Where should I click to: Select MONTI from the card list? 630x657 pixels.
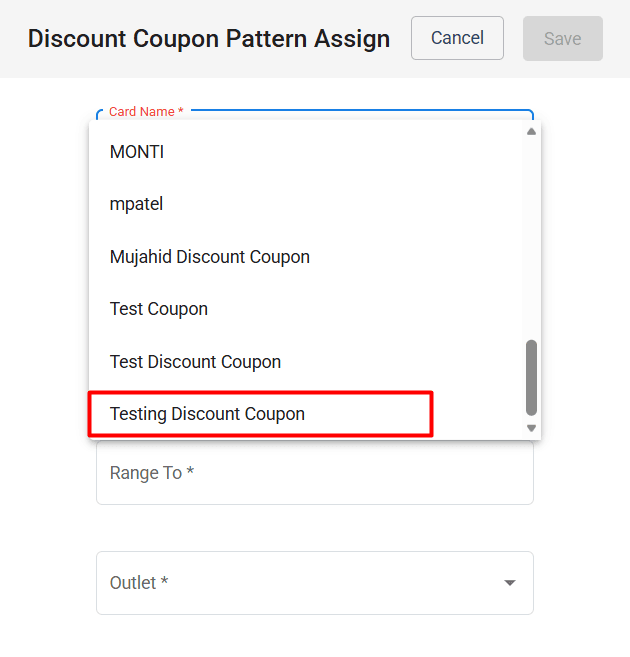137,152
